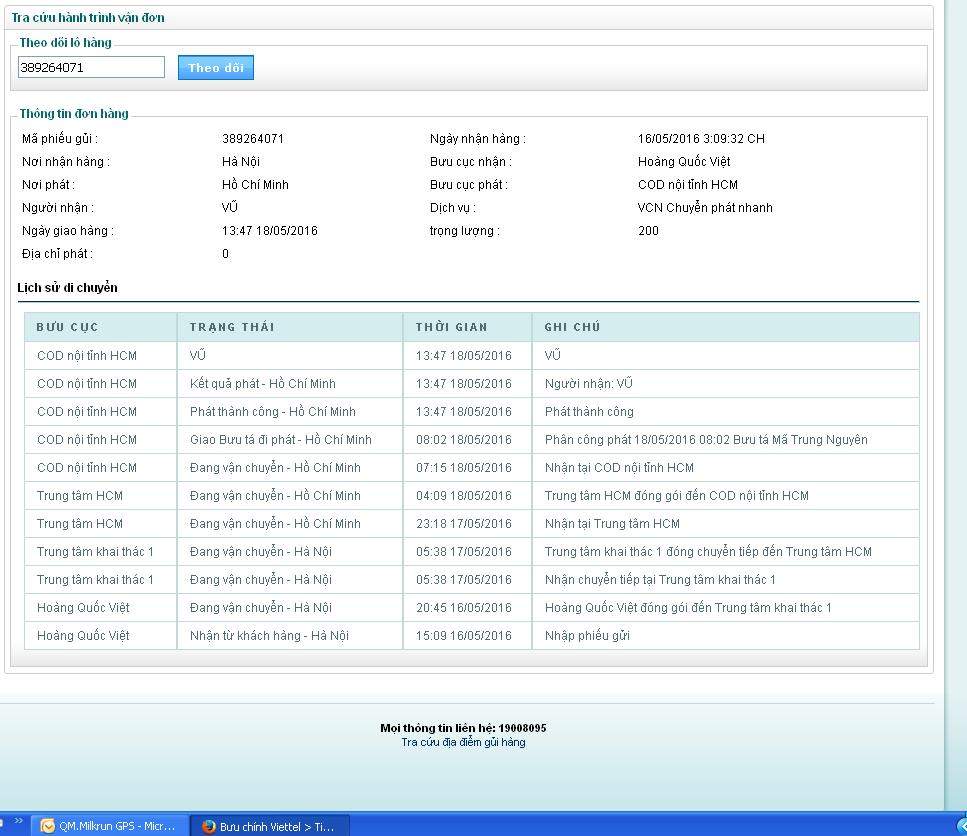Click Nơi nhận hàng value Hà Nội

coord(241,162)
